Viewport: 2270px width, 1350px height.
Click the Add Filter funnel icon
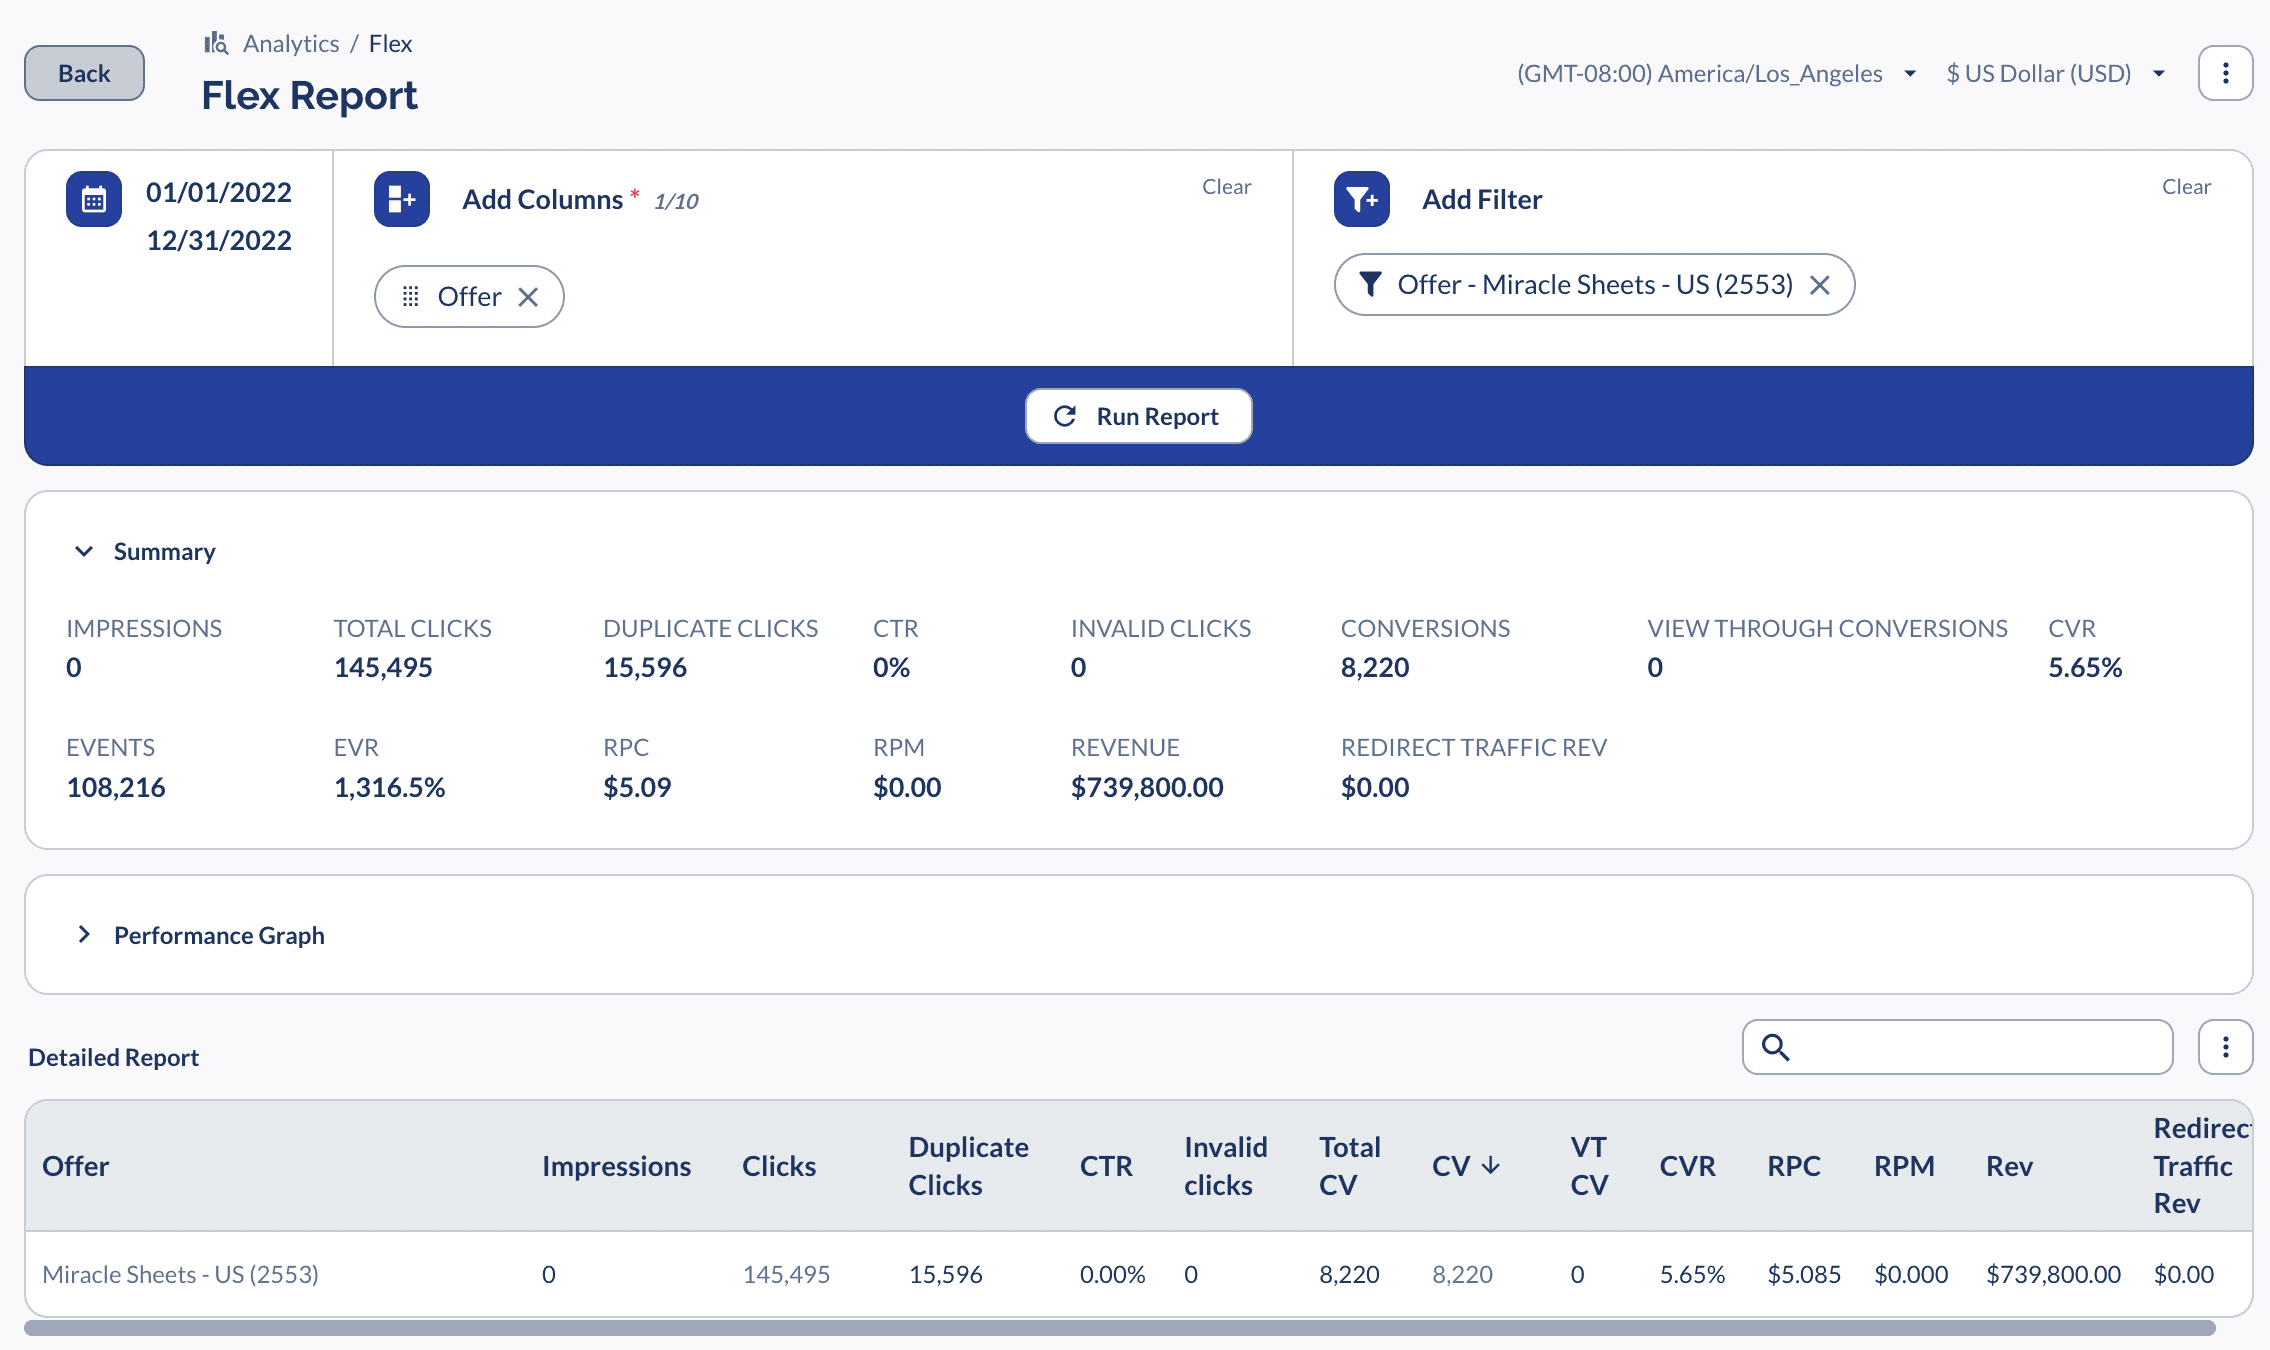[x=1361, y=199]
